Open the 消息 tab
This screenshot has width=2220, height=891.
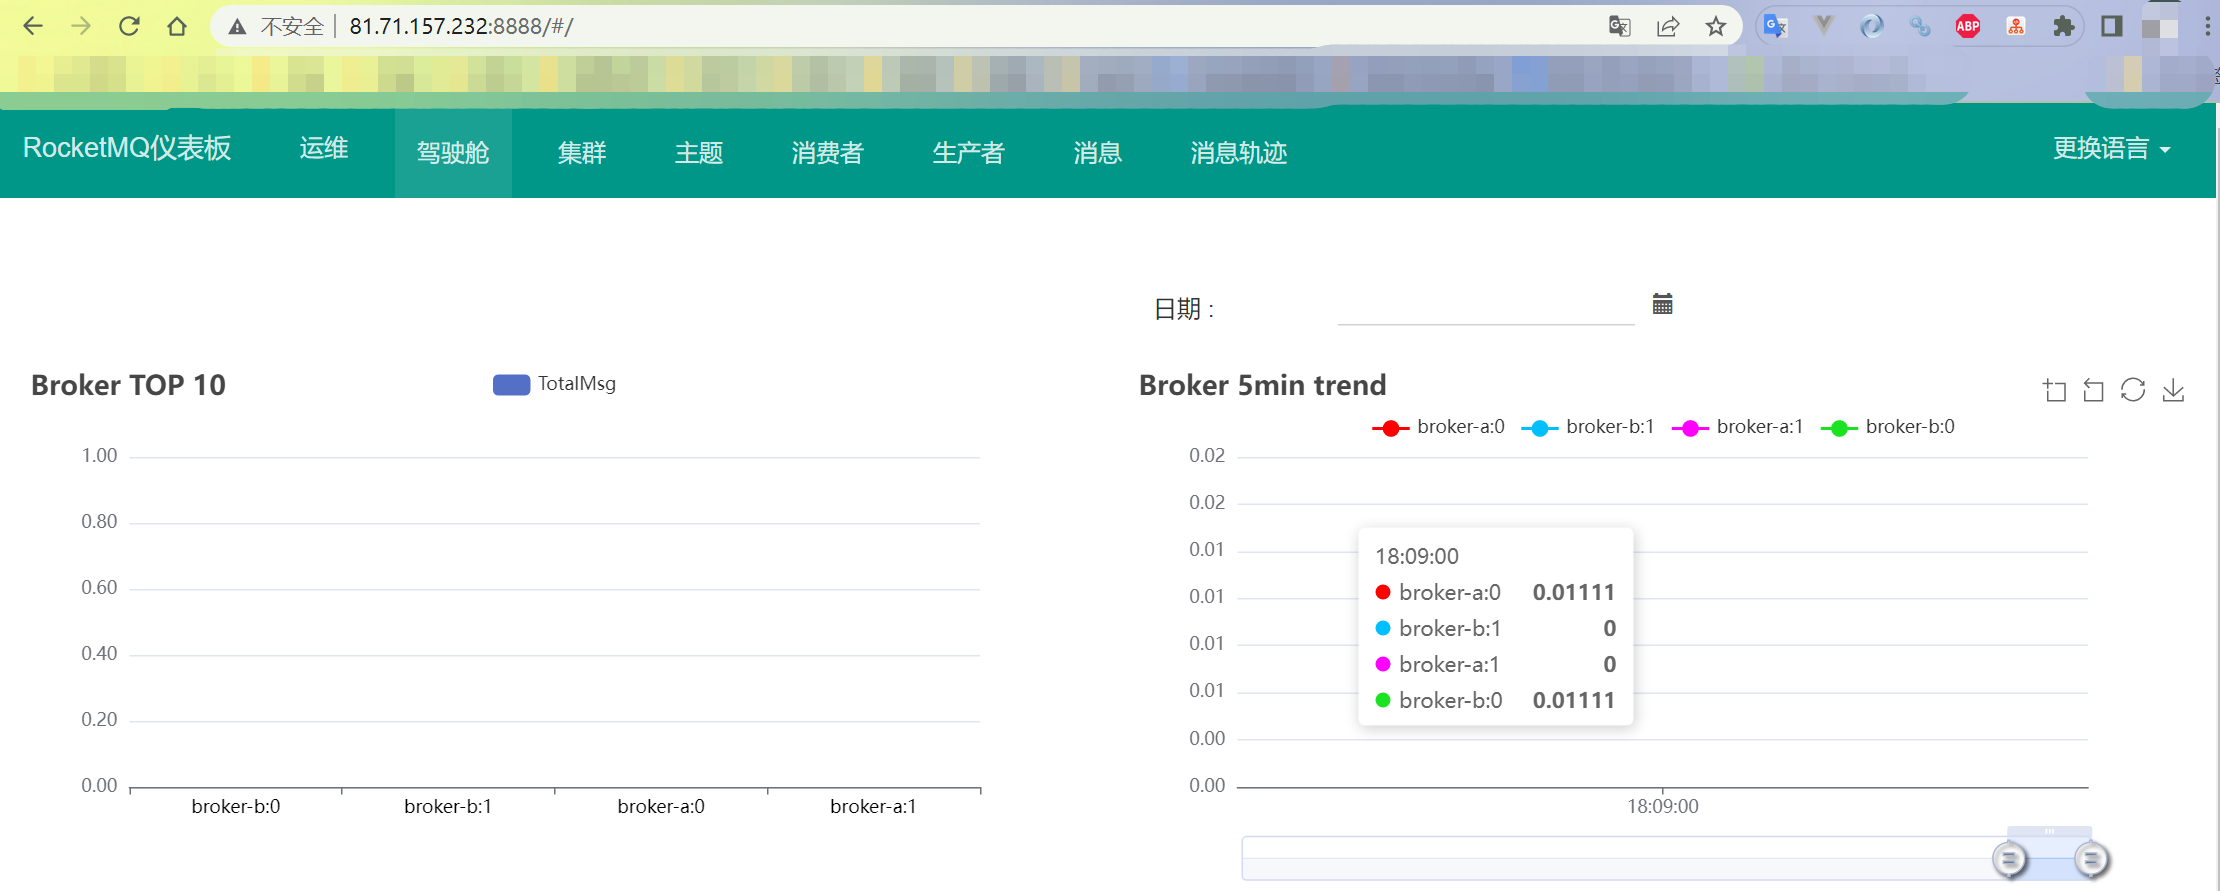(1098, 153)
